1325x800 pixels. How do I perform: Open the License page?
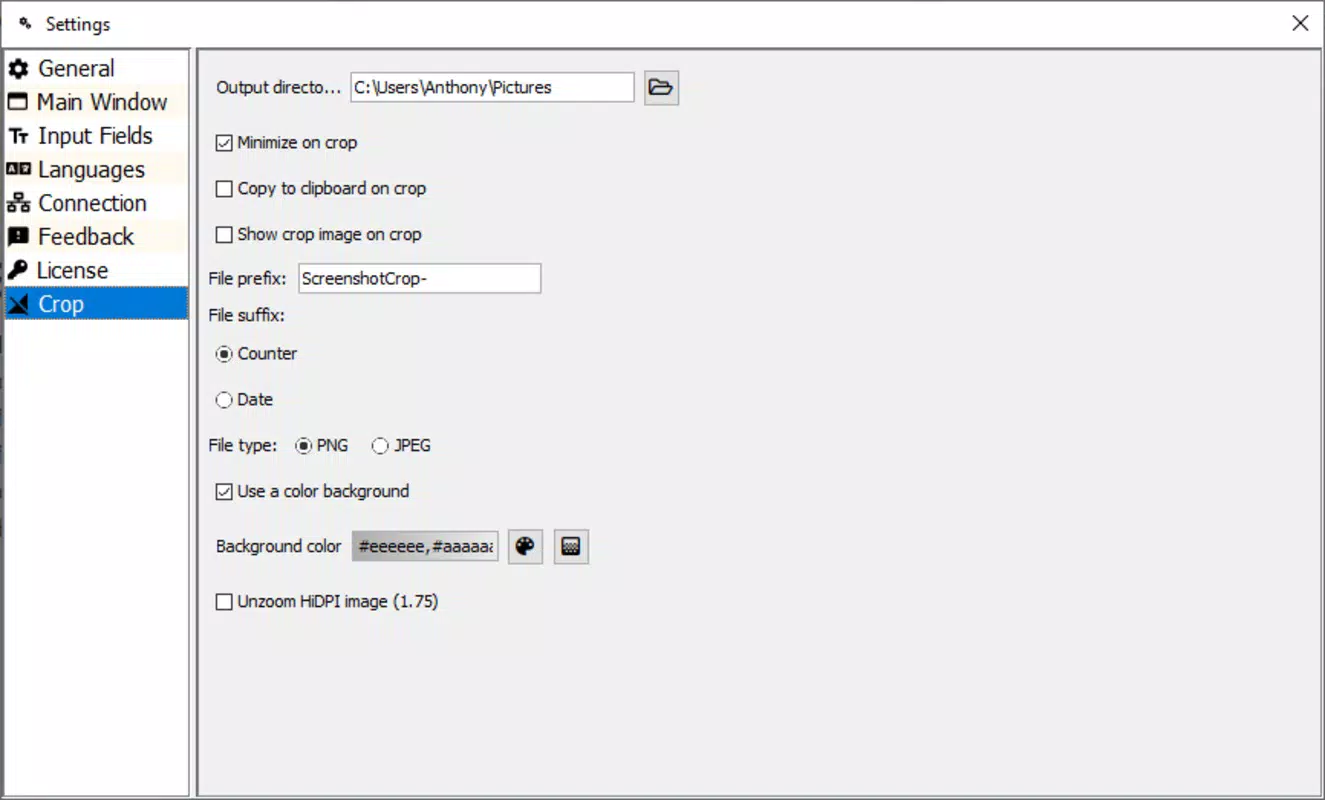tap(96, 271)
